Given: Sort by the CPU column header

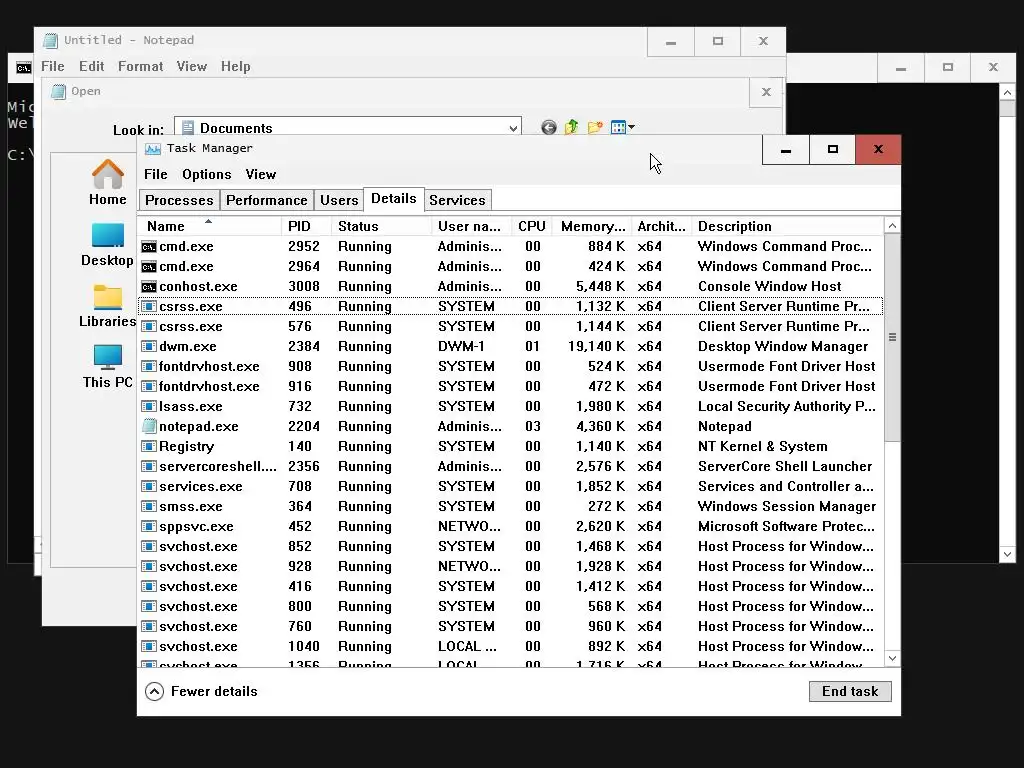Looking at the screenshot, I should click(x=532, y=227).
